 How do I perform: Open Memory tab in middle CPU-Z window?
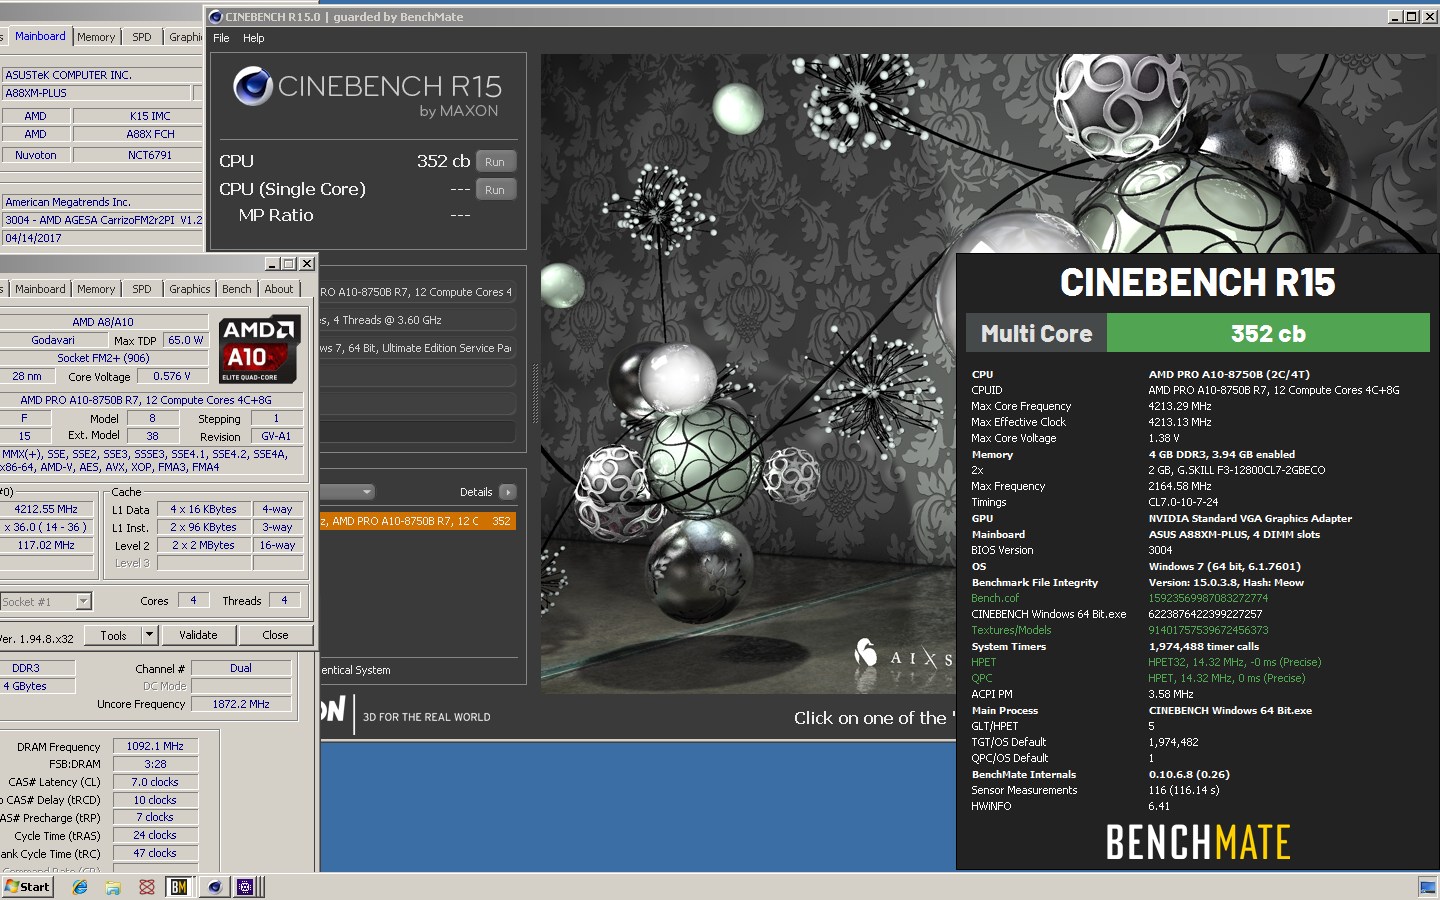[96, 289]
